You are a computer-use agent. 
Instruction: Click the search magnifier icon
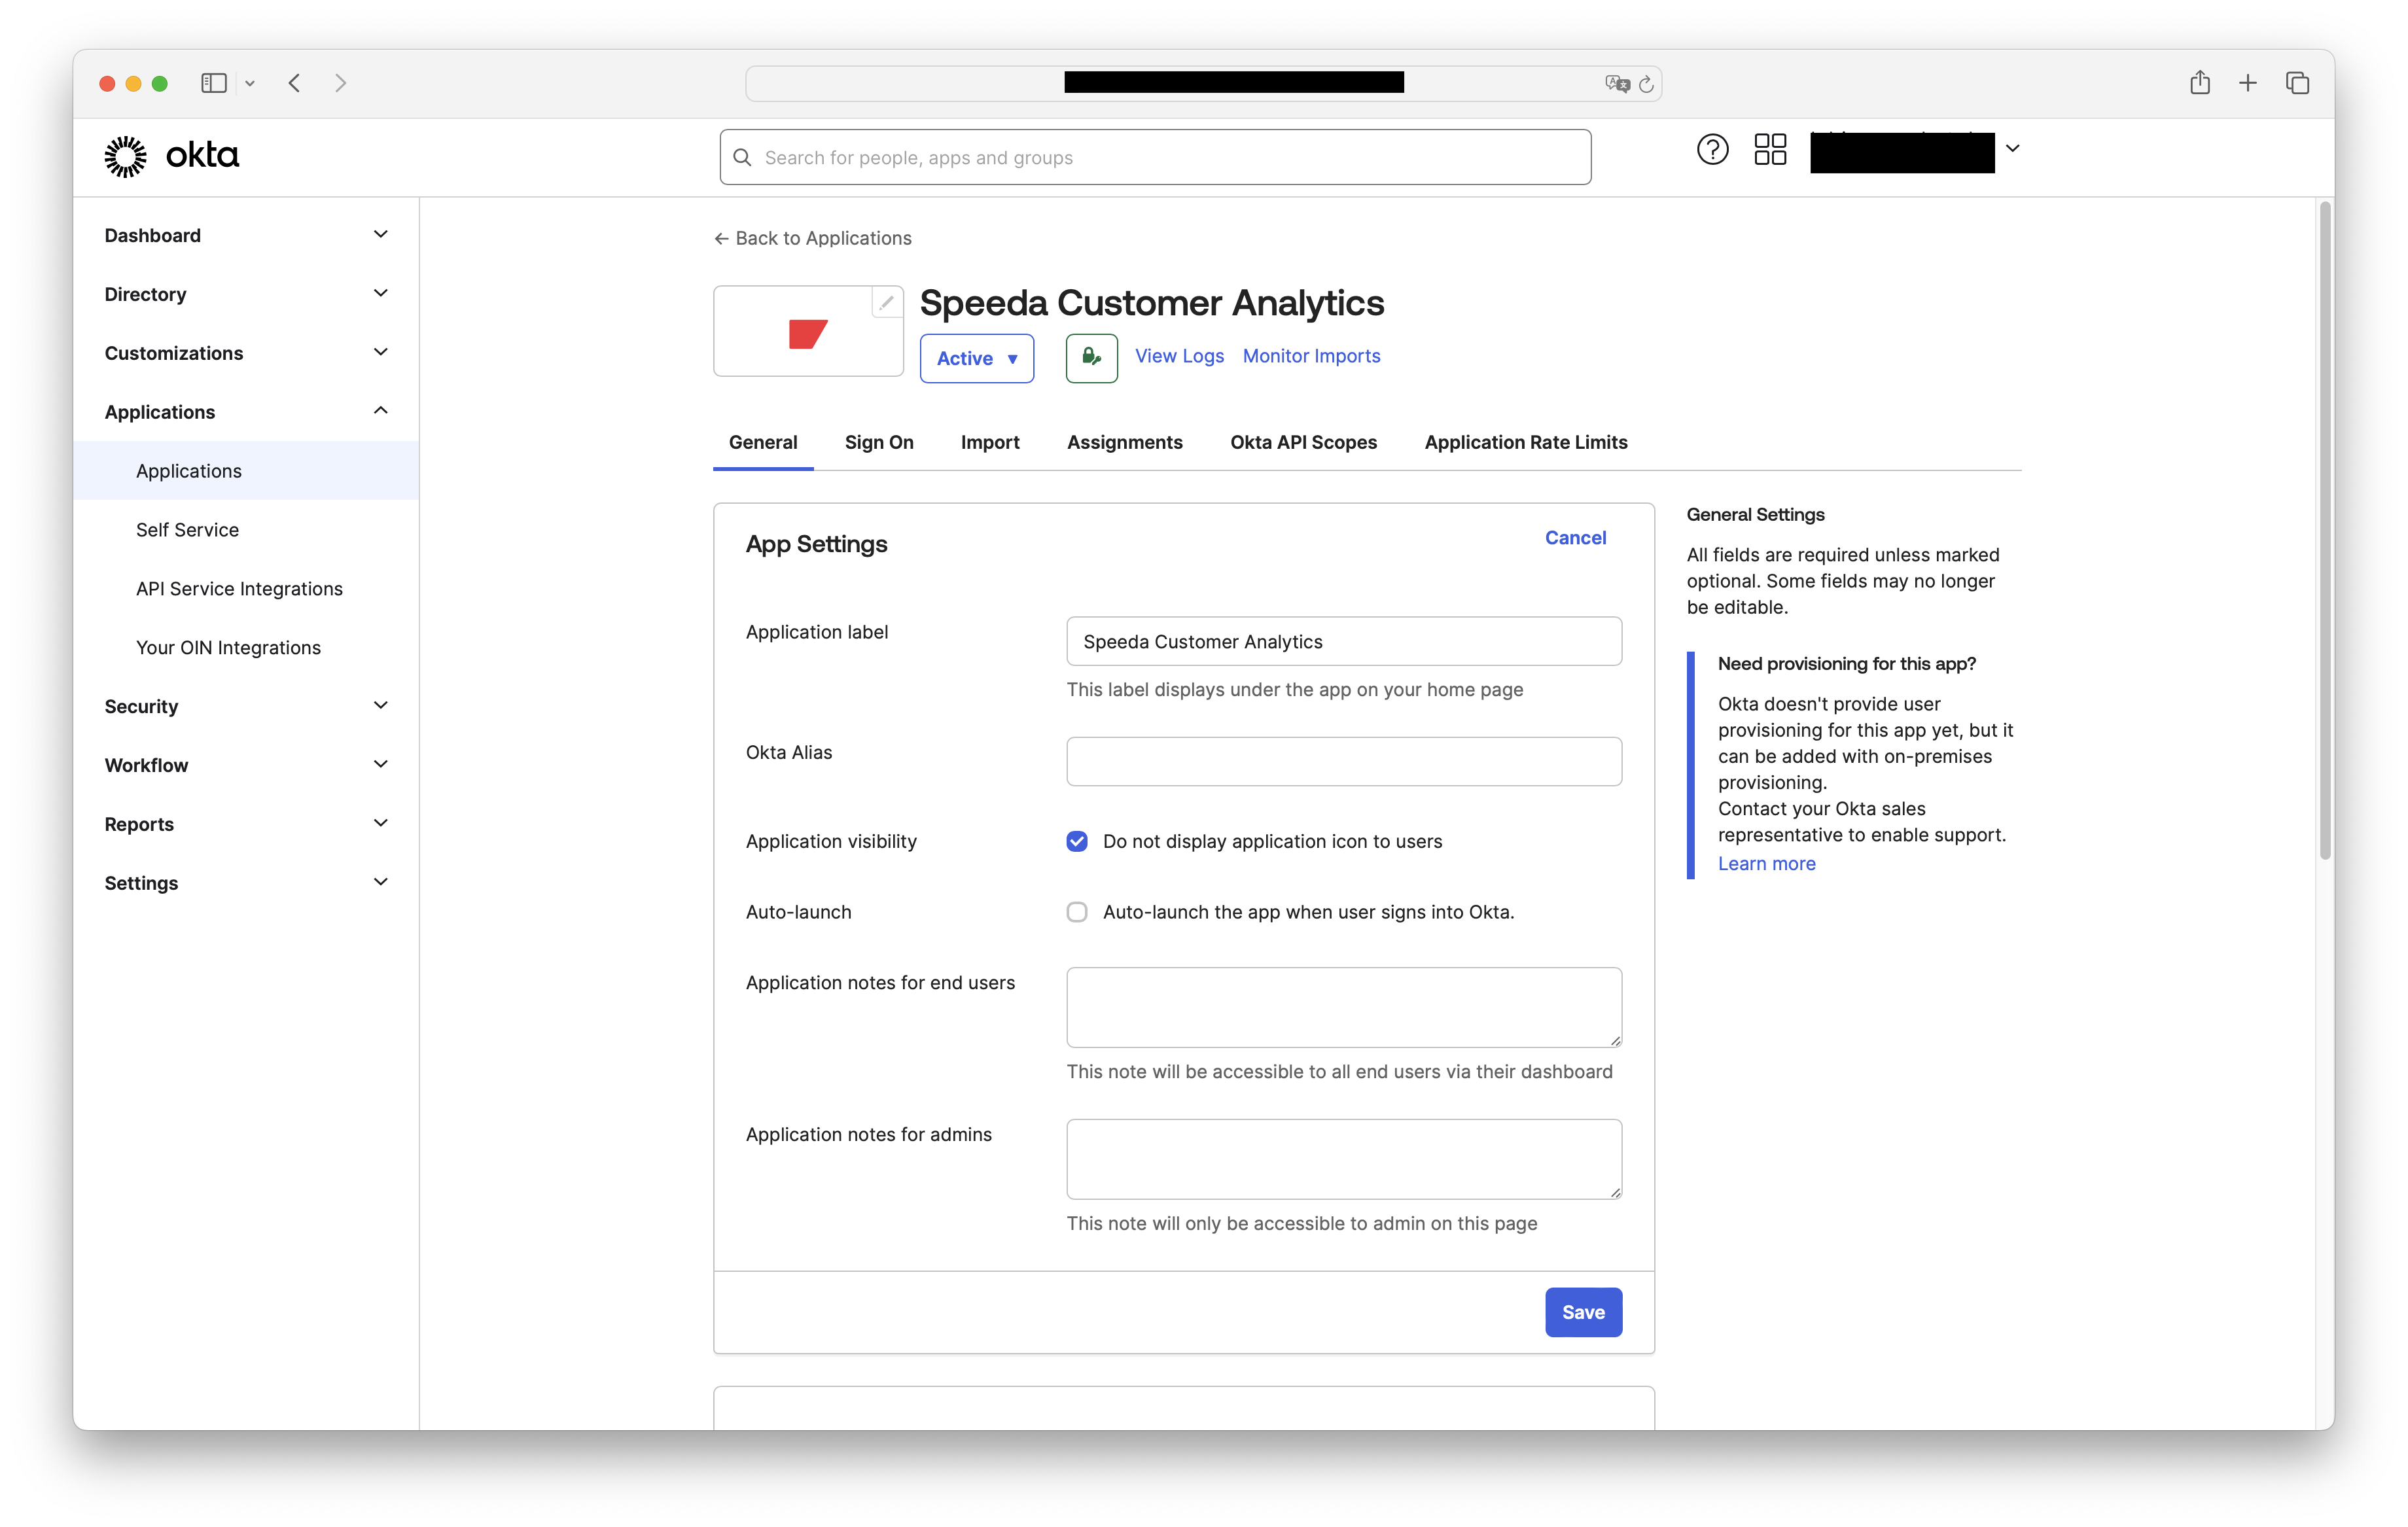coord(742,157)
